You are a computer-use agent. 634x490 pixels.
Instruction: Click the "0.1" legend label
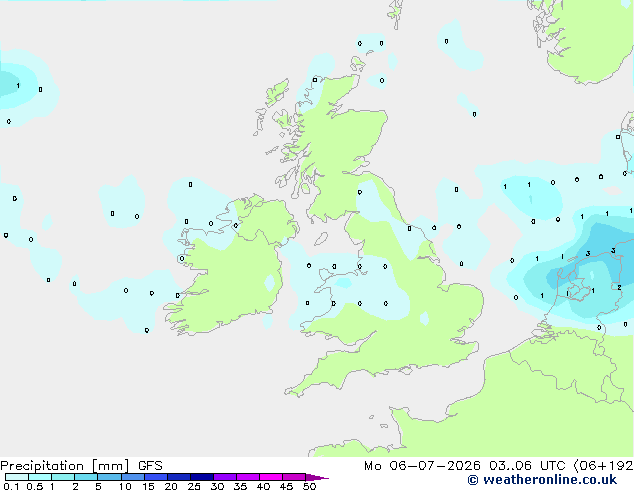point(11,486)
